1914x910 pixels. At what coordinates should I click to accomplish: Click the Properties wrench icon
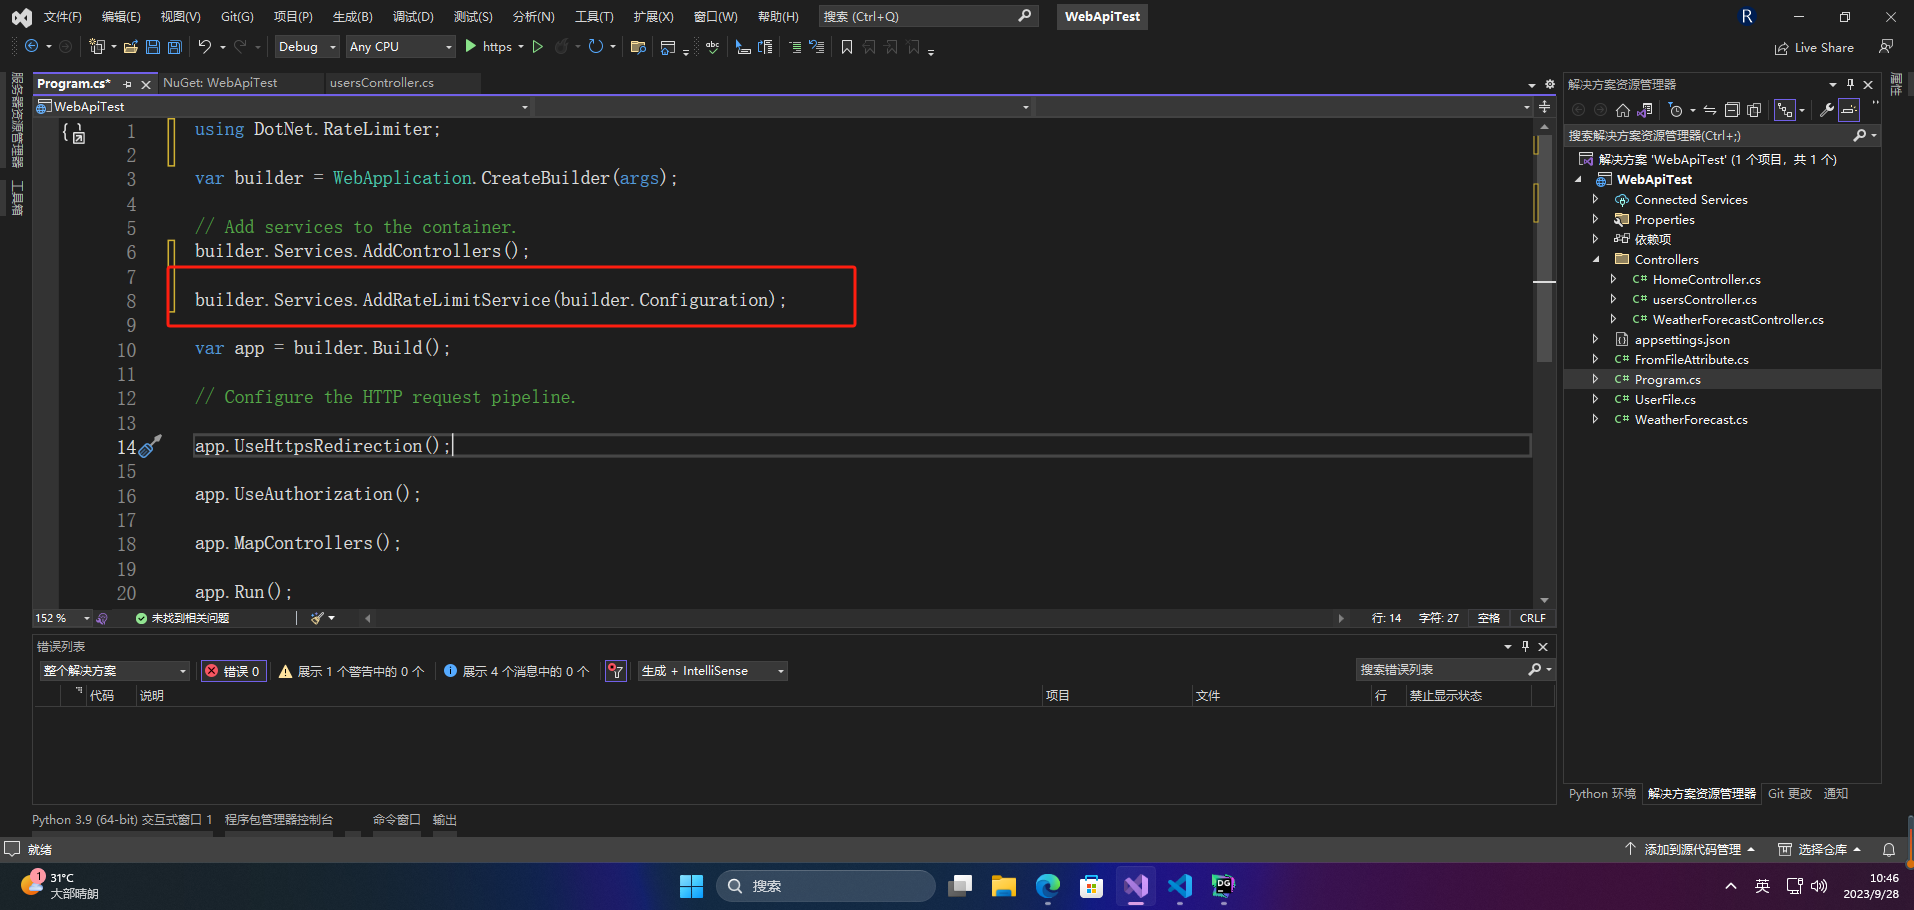pyautogui.click(x=1827, y=110)
